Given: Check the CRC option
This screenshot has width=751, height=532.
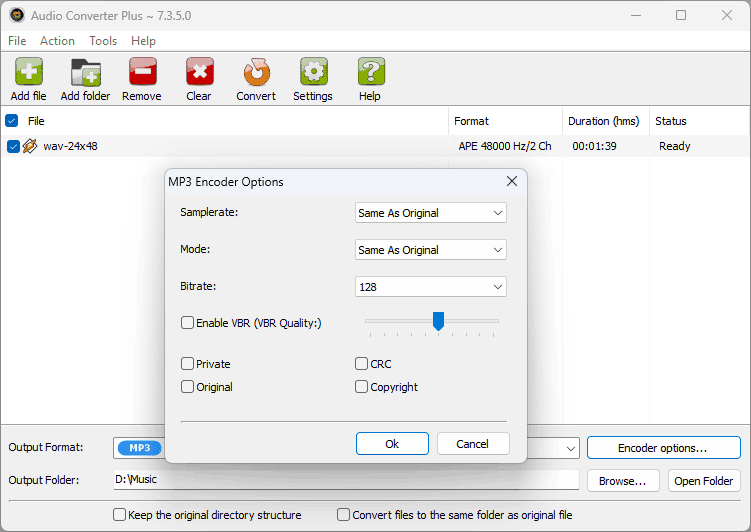Looking at the screenshot, I should [x=361, y=363].
